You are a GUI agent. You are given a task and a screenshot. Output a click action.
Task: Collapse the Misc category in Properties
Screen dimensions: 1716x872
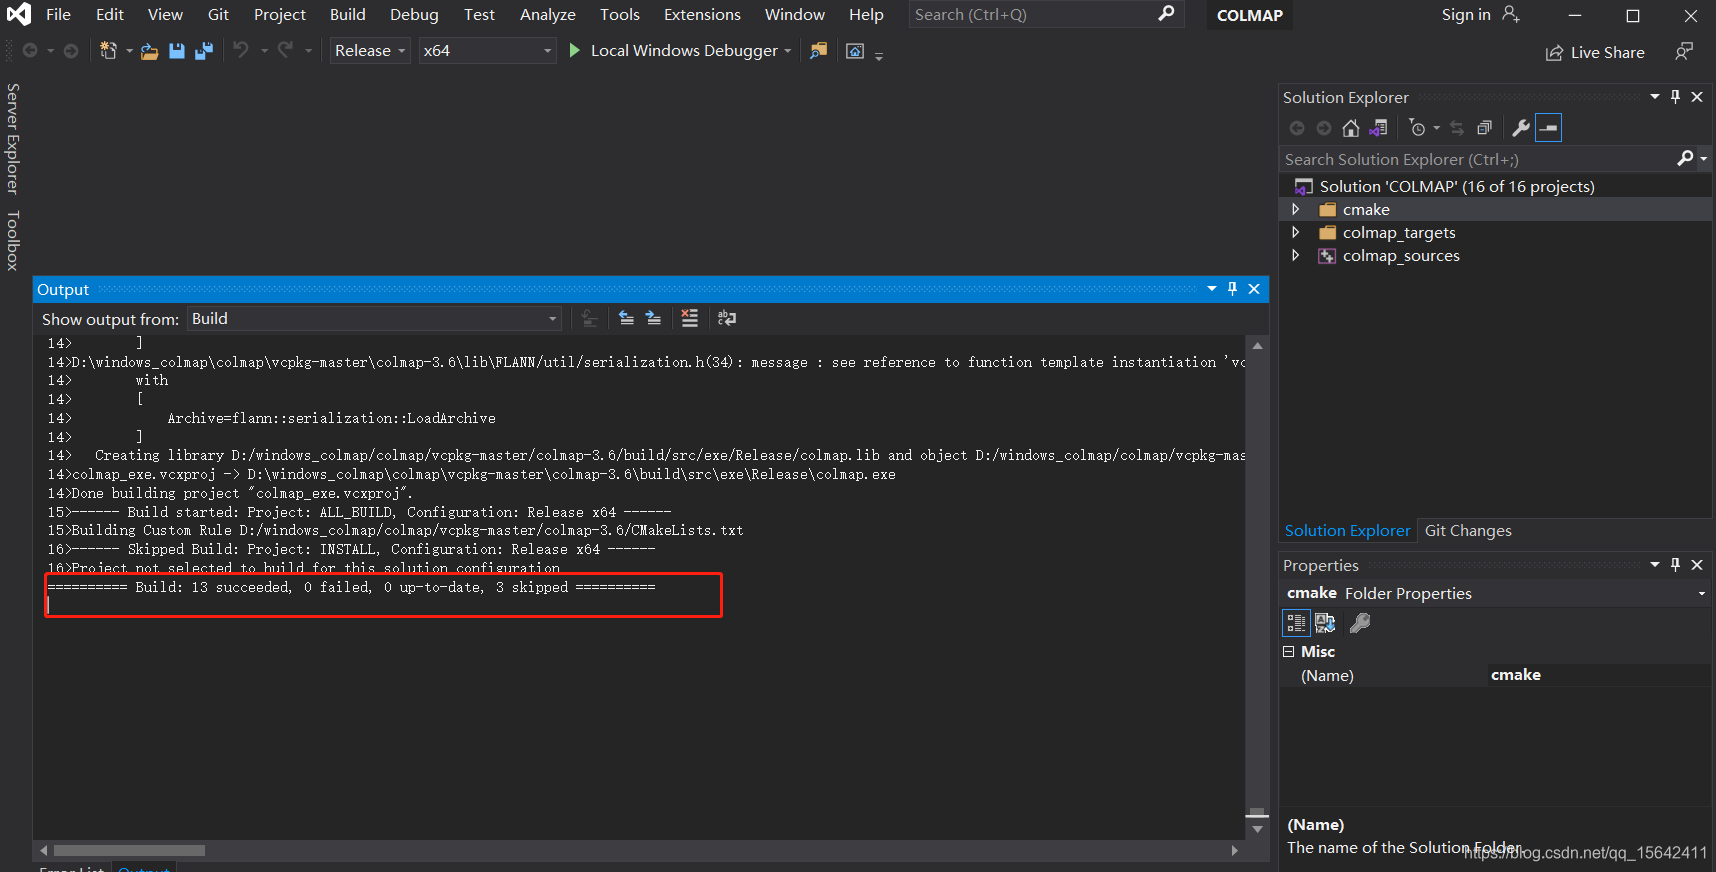click(x=1289, y=651)
